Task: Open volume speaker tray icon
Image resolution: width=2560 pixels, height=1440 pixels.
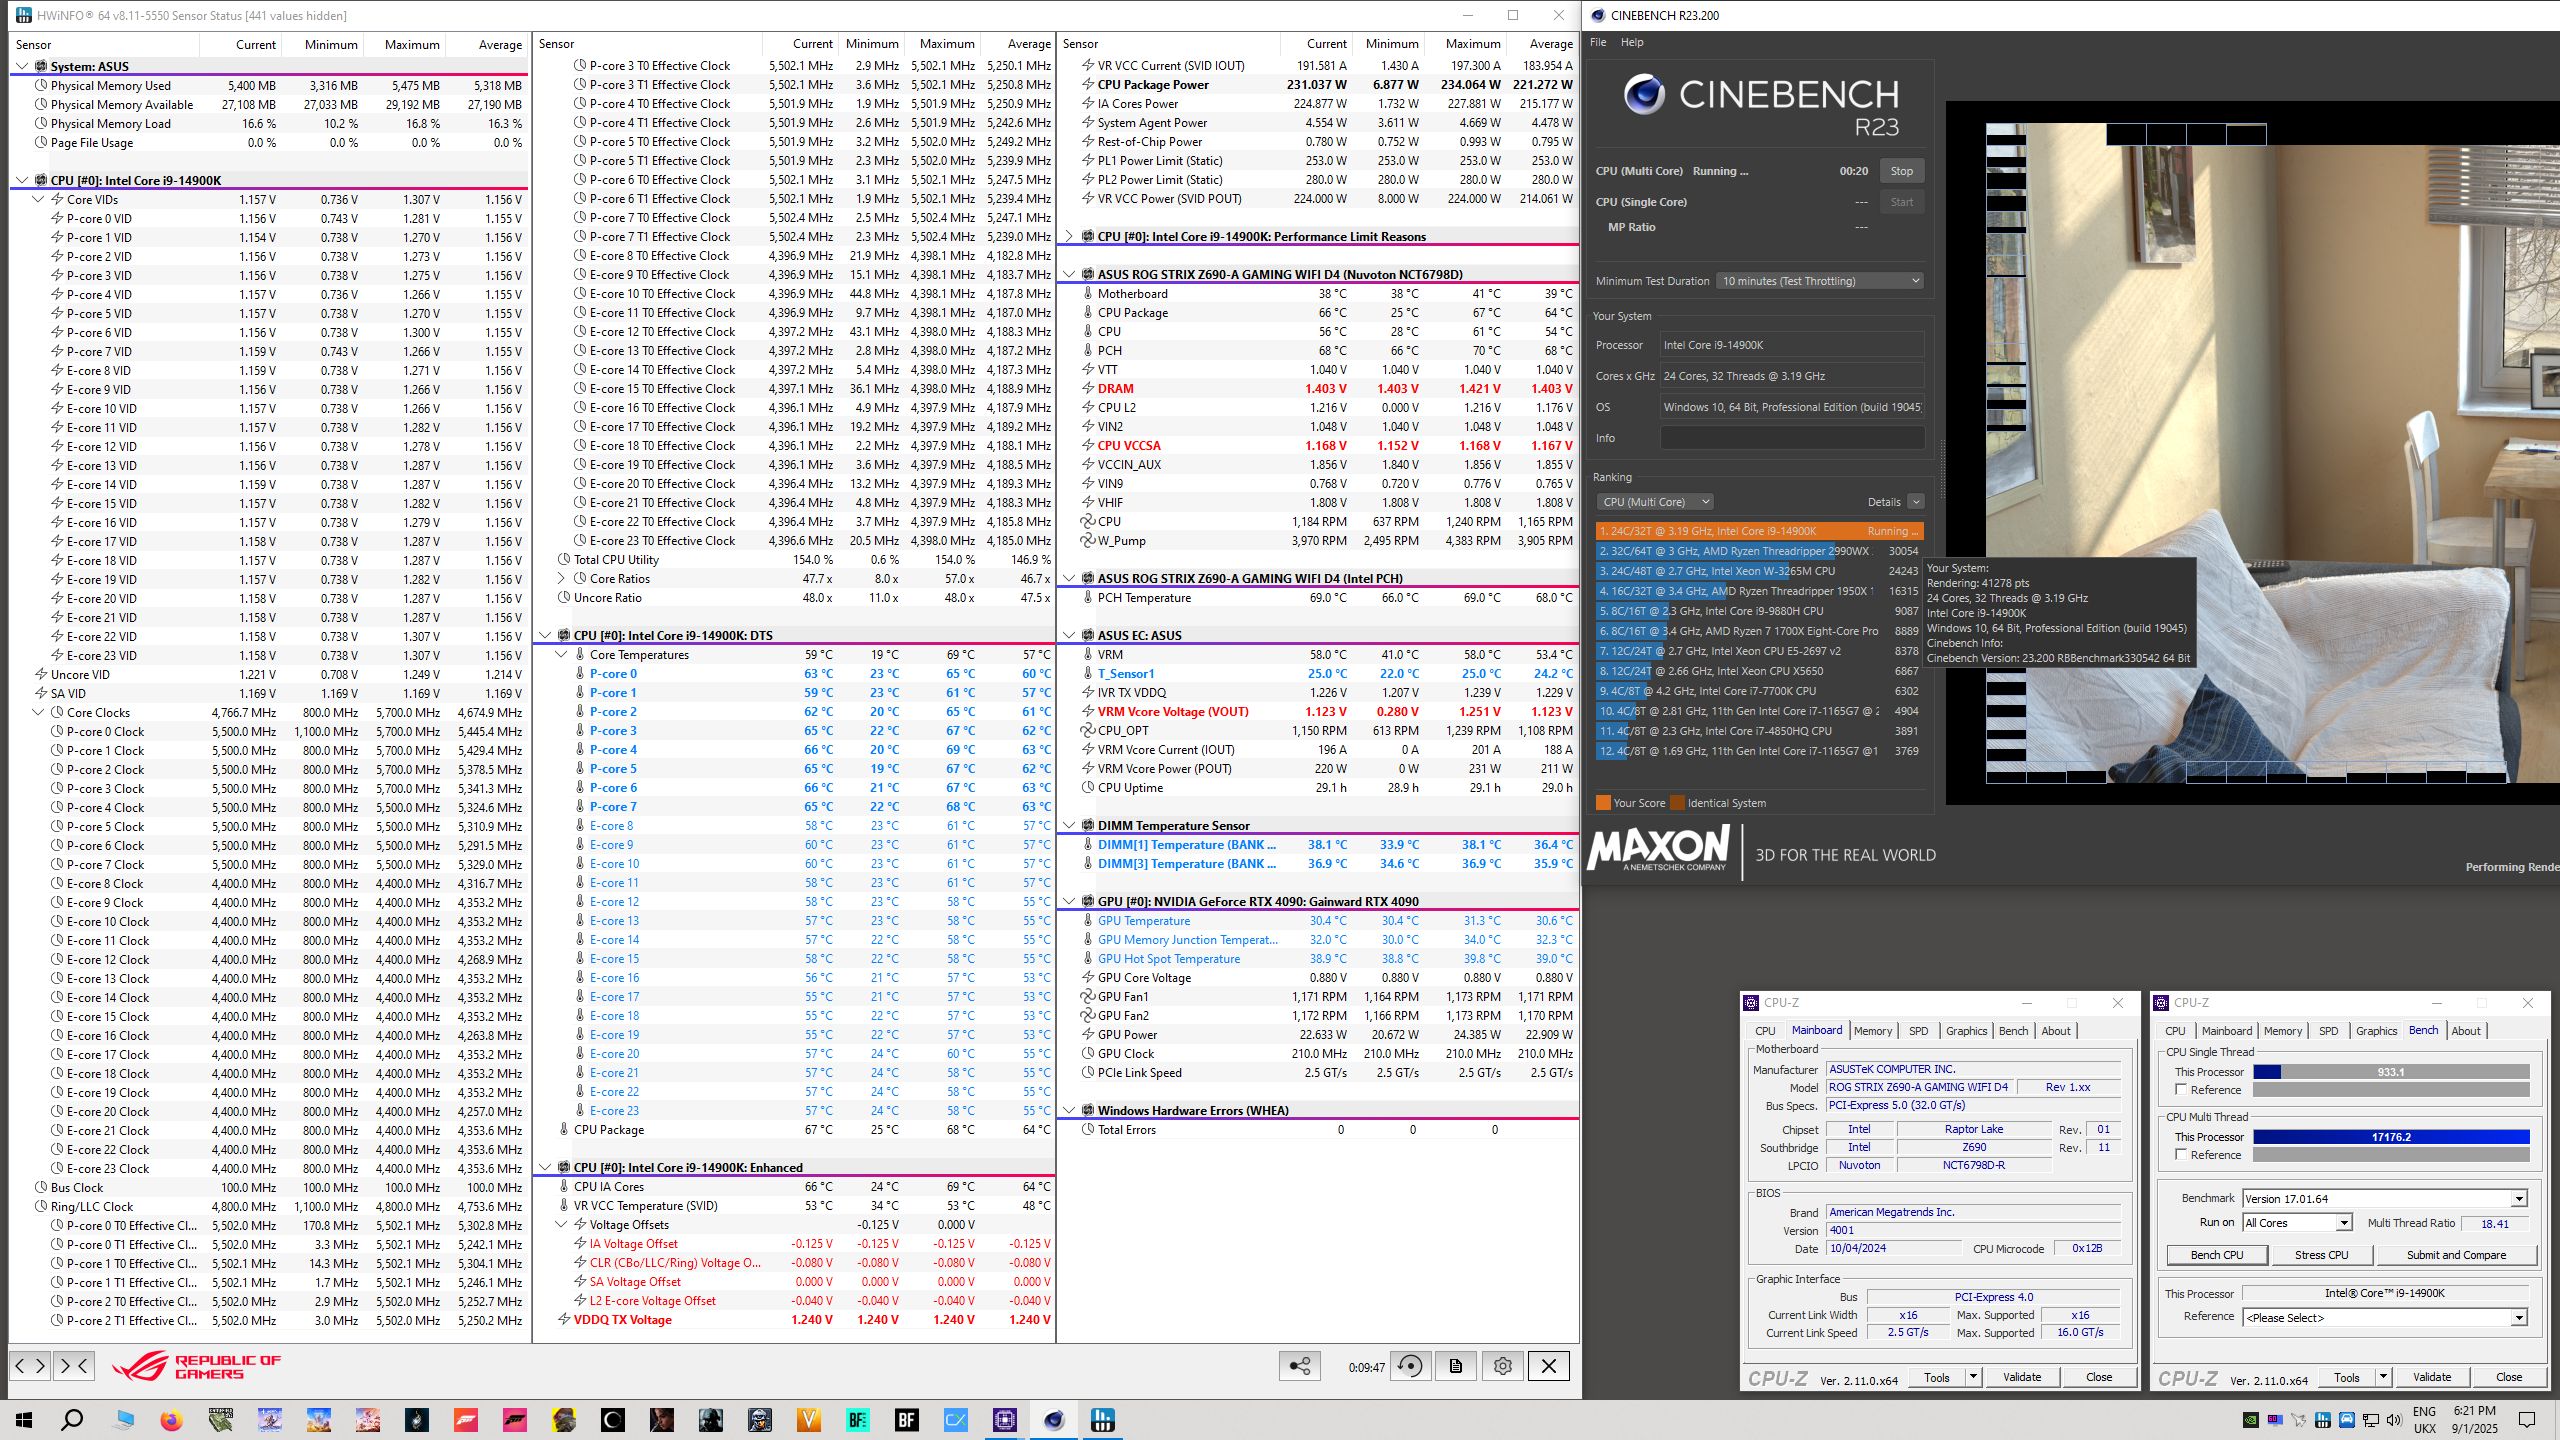Action: point(2393,1419)
